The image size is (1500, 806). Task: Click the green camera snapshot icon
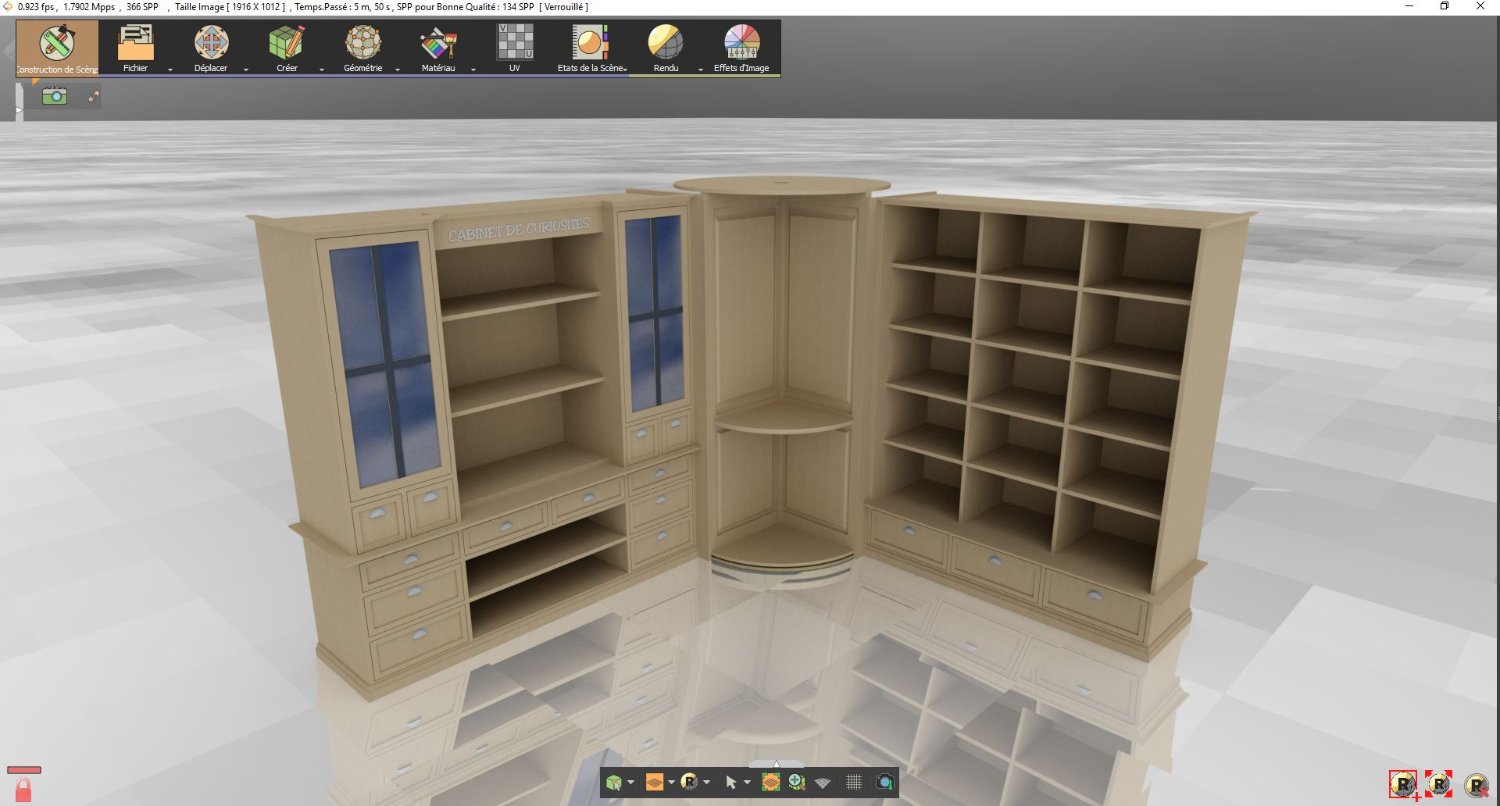(54, 96)
